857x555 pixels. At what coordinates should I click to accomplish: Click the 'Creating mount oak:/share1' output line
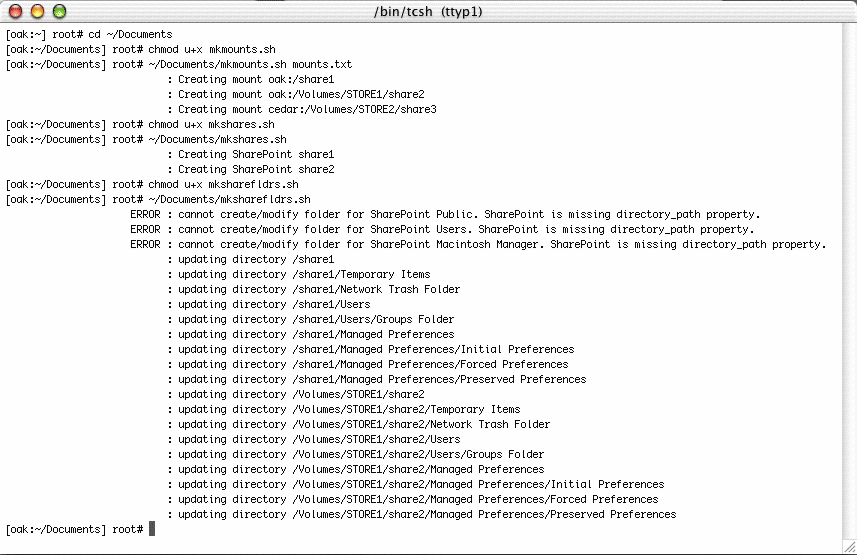(255, 79)
